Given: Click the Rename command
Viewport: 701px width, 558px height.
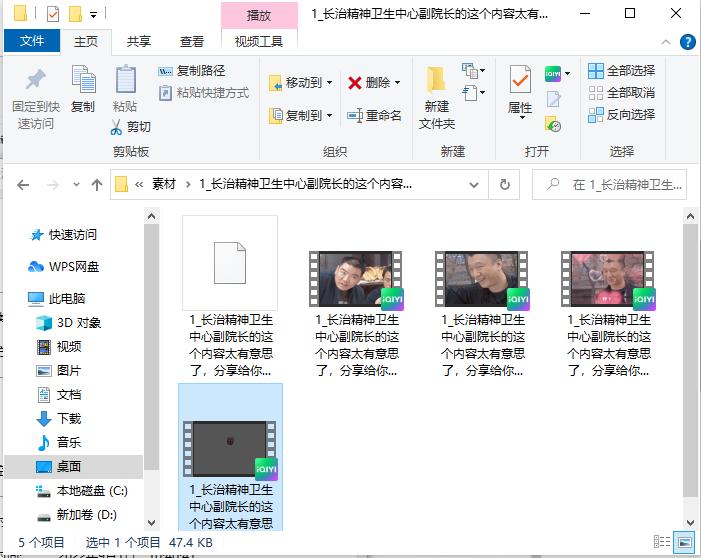Looking at the screenshot, I should point(374,116).
